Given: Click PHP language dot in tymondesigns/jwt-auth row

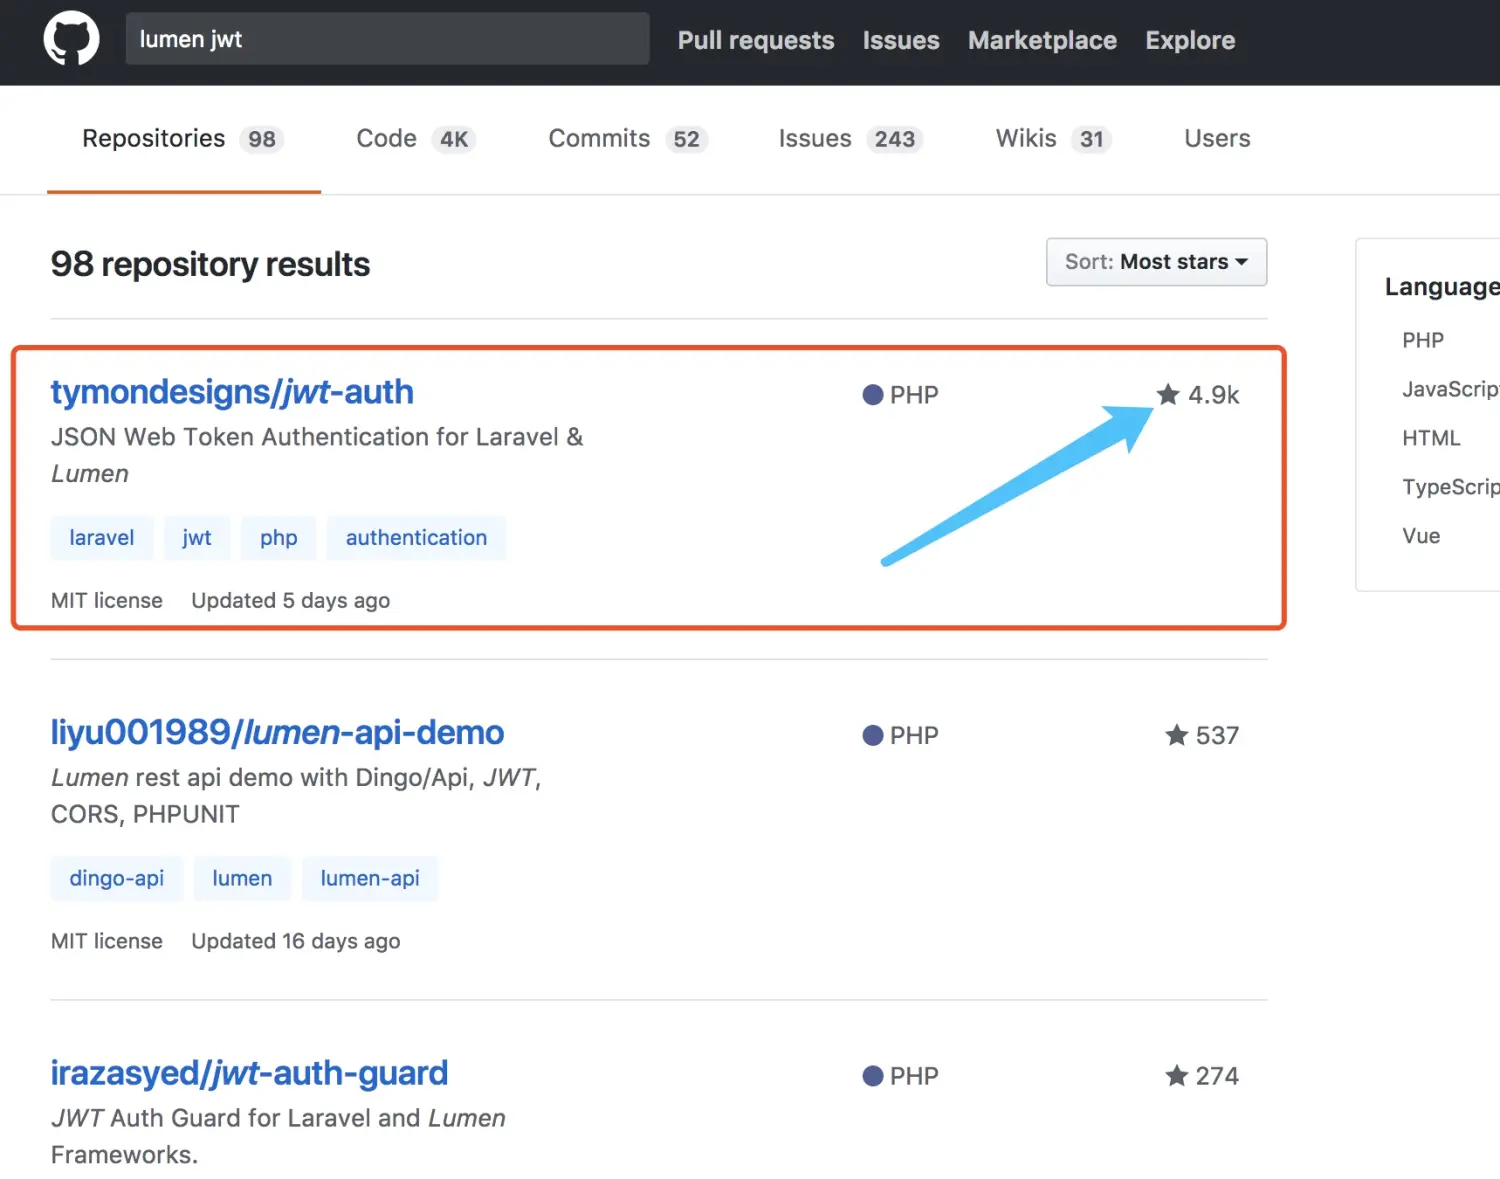Looking at the screenshot, I should (x=873, y=395).
